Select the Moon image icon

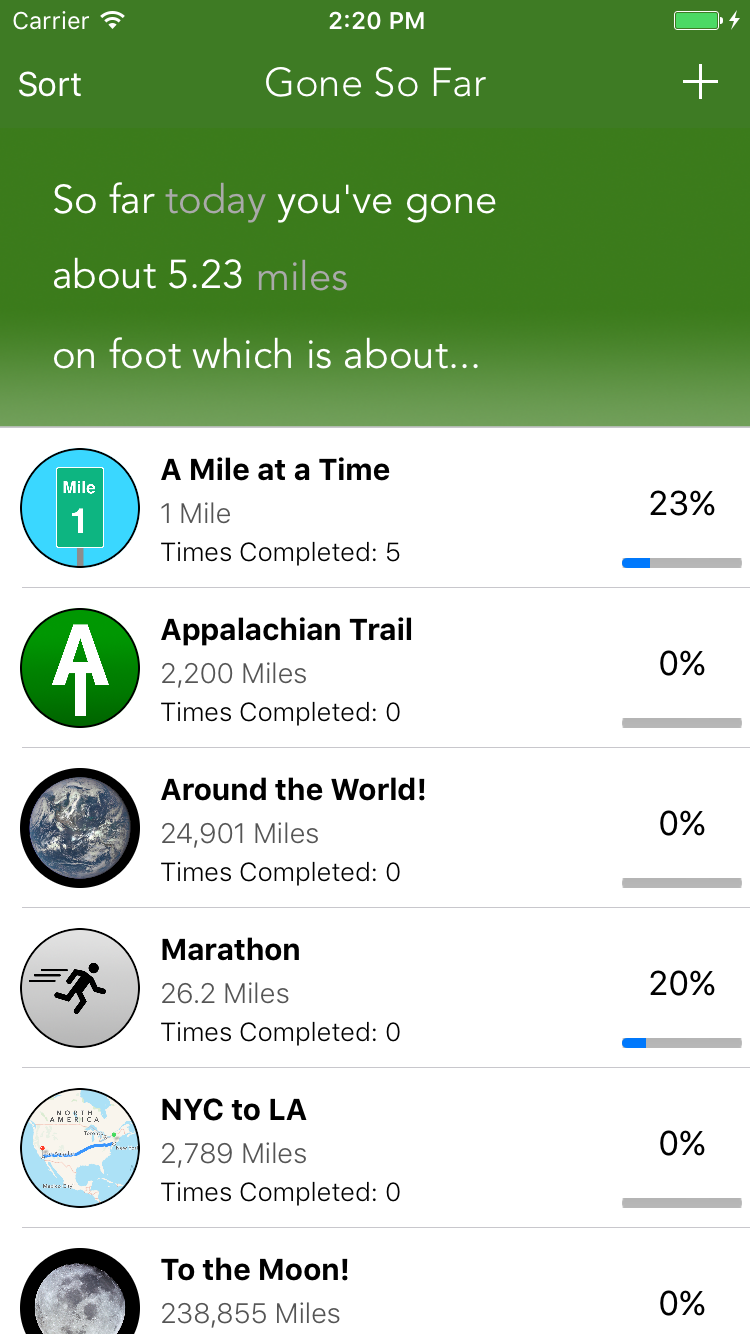tap(80, 1291)
